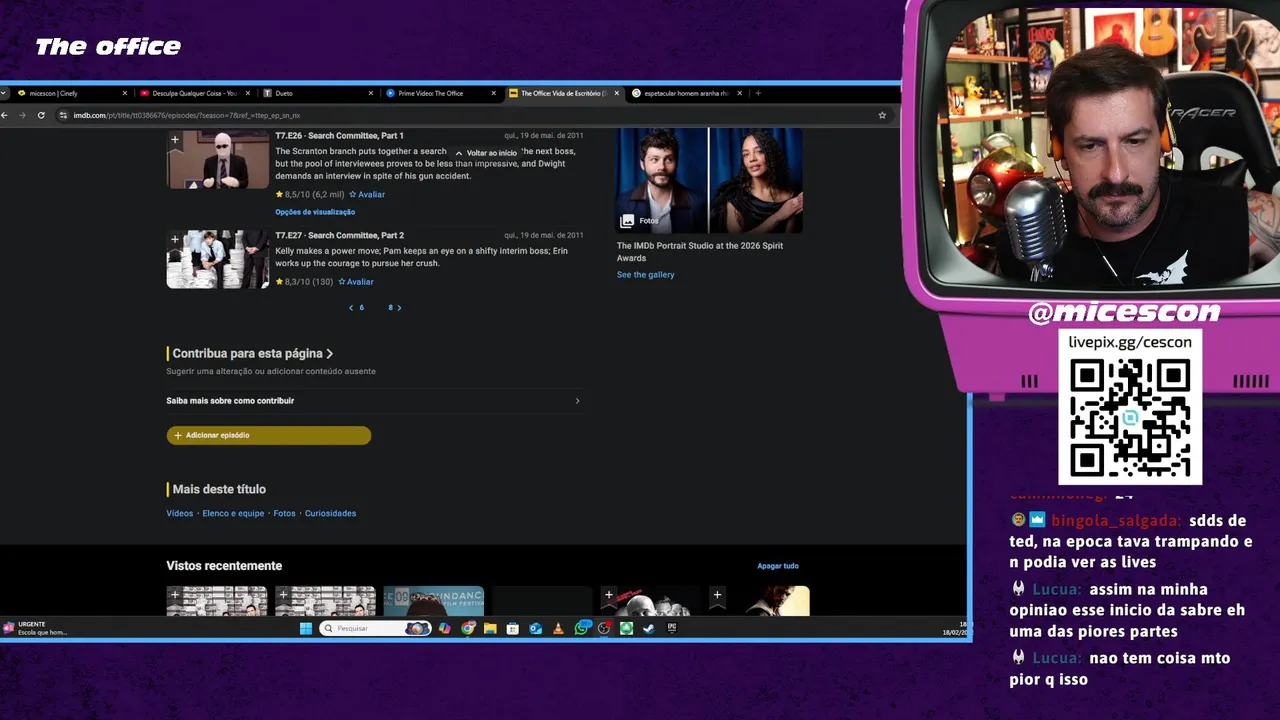Image resolution: width=1280 pixels, height=720 pixels.
Task: Switch to Desculpa Qualquer Coisa YouTube tab
Action: [195, 93]
